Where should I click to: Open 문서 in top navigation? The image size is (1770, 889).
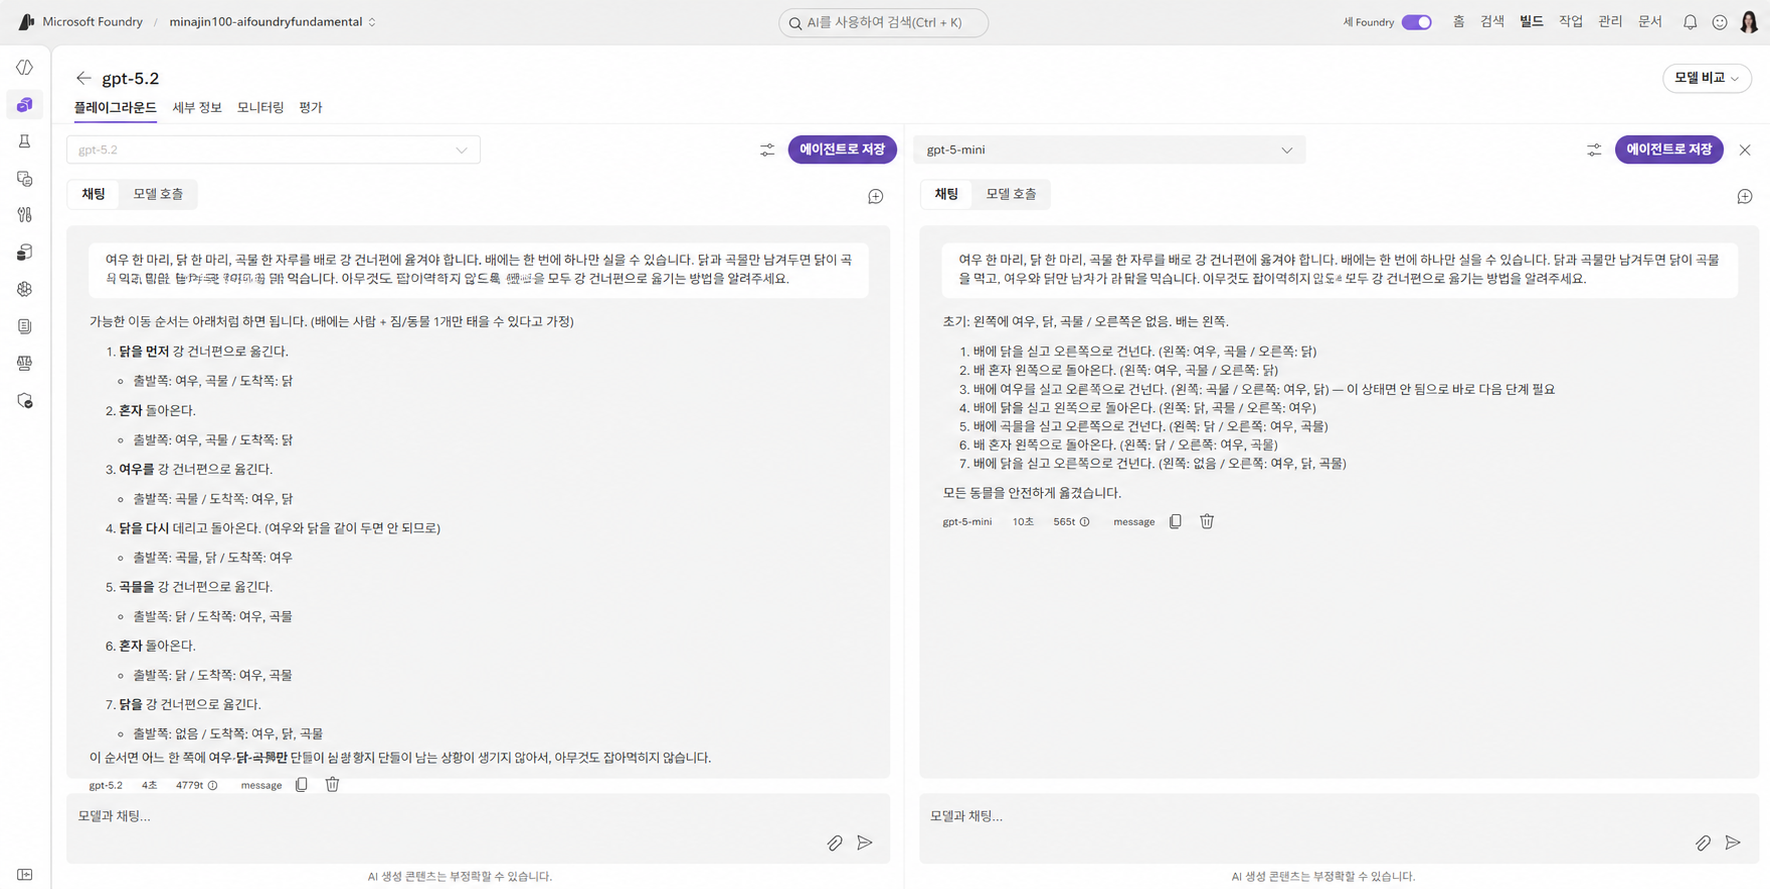(x=1650, y=22)
